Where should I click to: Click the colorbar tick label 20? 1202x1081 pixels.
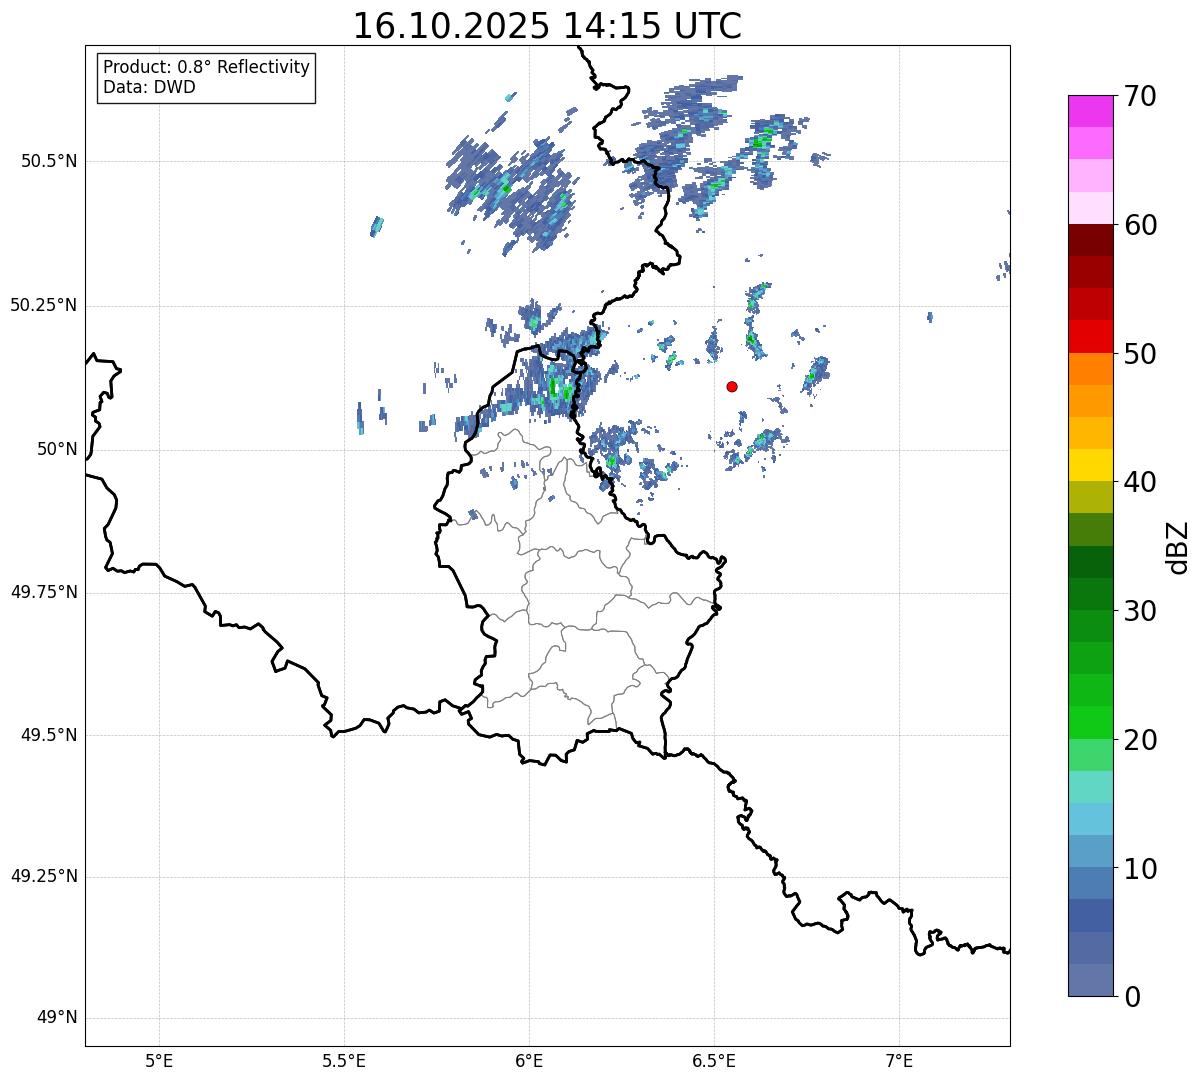tap(1139, 740)
